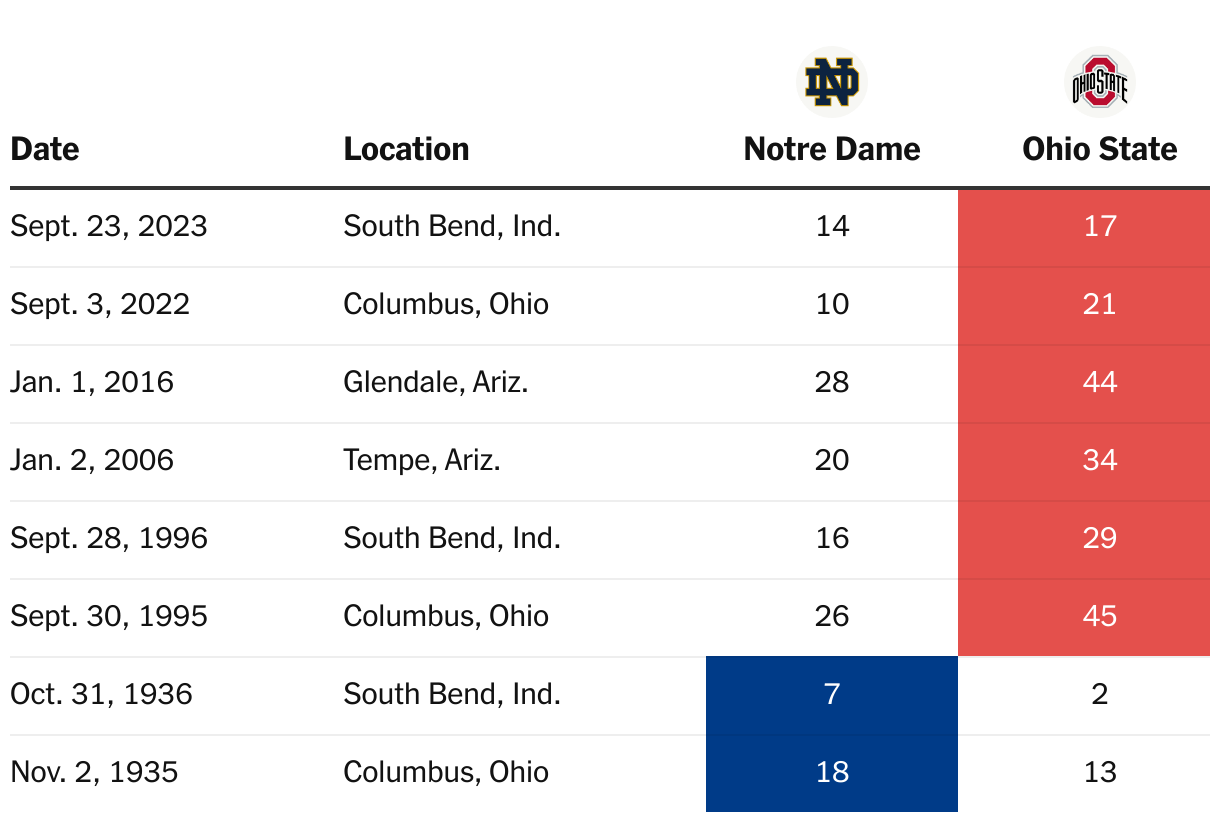Select the Notre Dame column header text
This screenshot has width=1220, height=822.
coord(831,149)
